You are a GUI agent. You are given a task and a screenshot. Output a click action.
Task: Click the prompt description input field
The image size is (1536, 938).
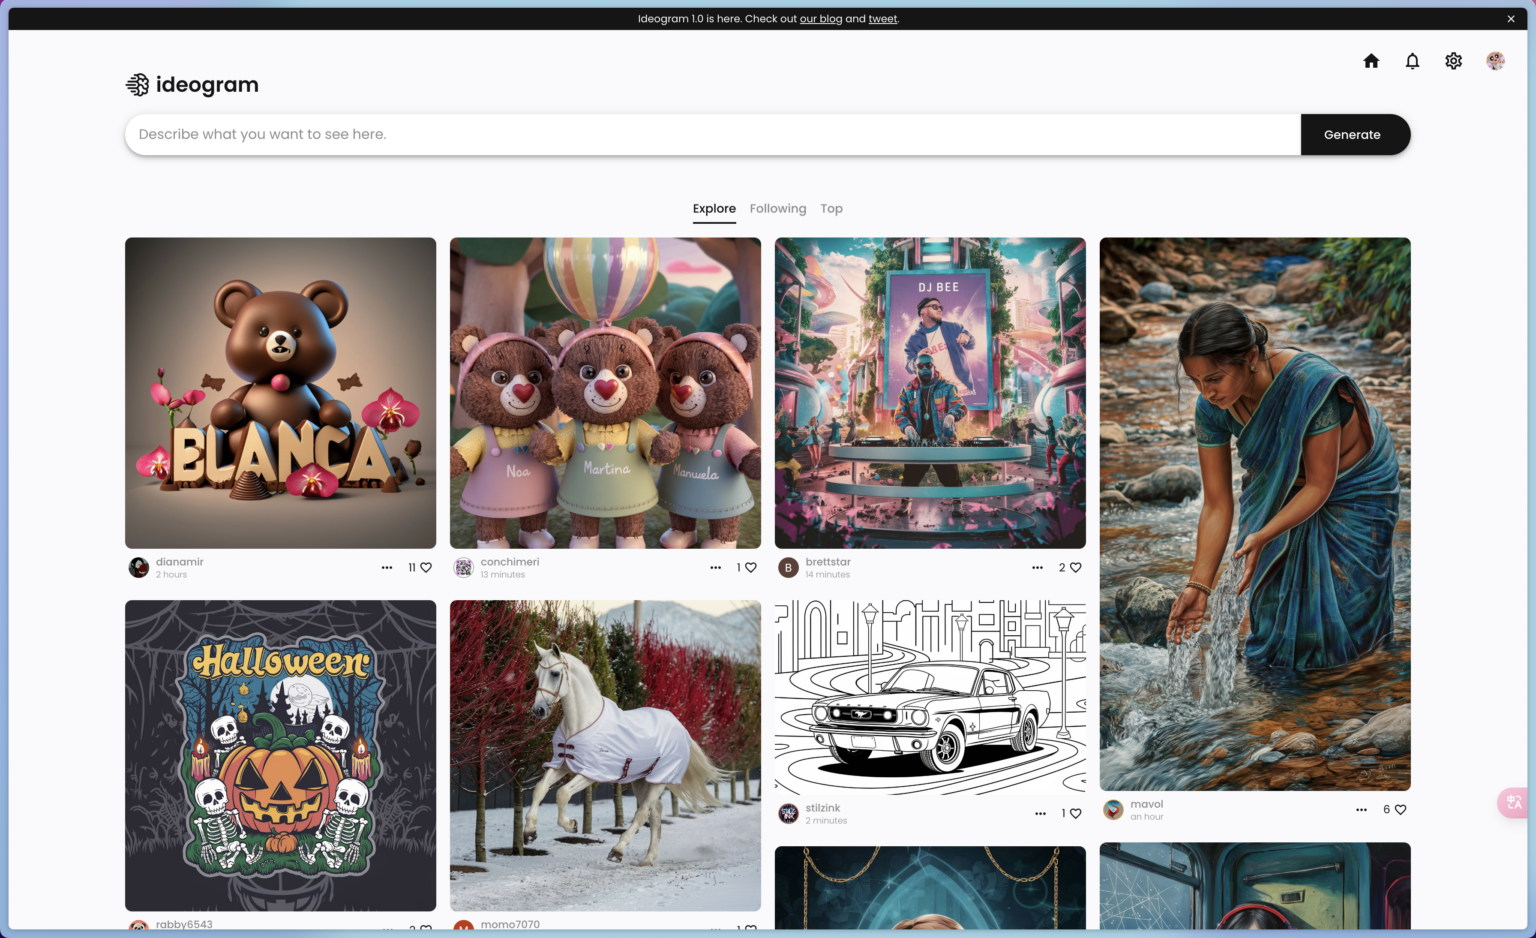click(x=712, y=135)
